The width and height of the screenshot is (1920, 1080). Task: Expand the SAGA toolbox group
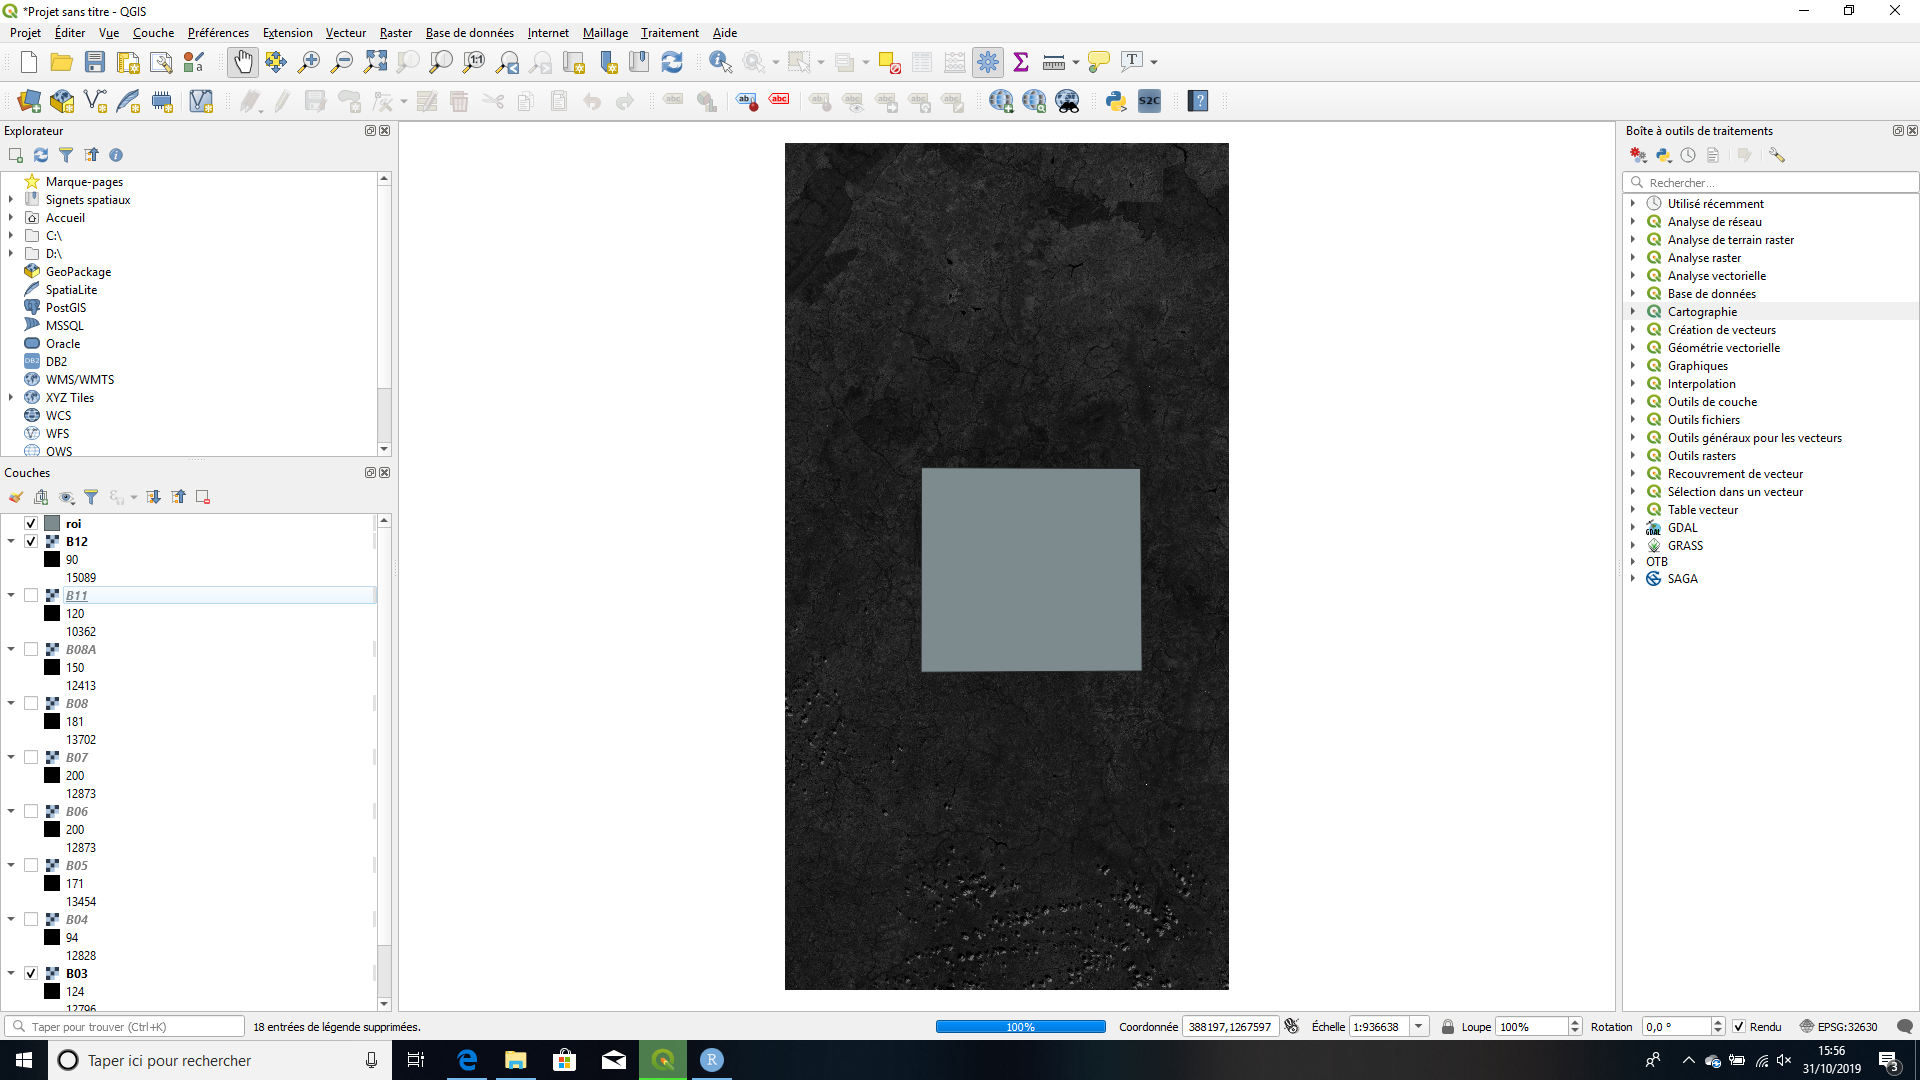(x=1633, y=579)
